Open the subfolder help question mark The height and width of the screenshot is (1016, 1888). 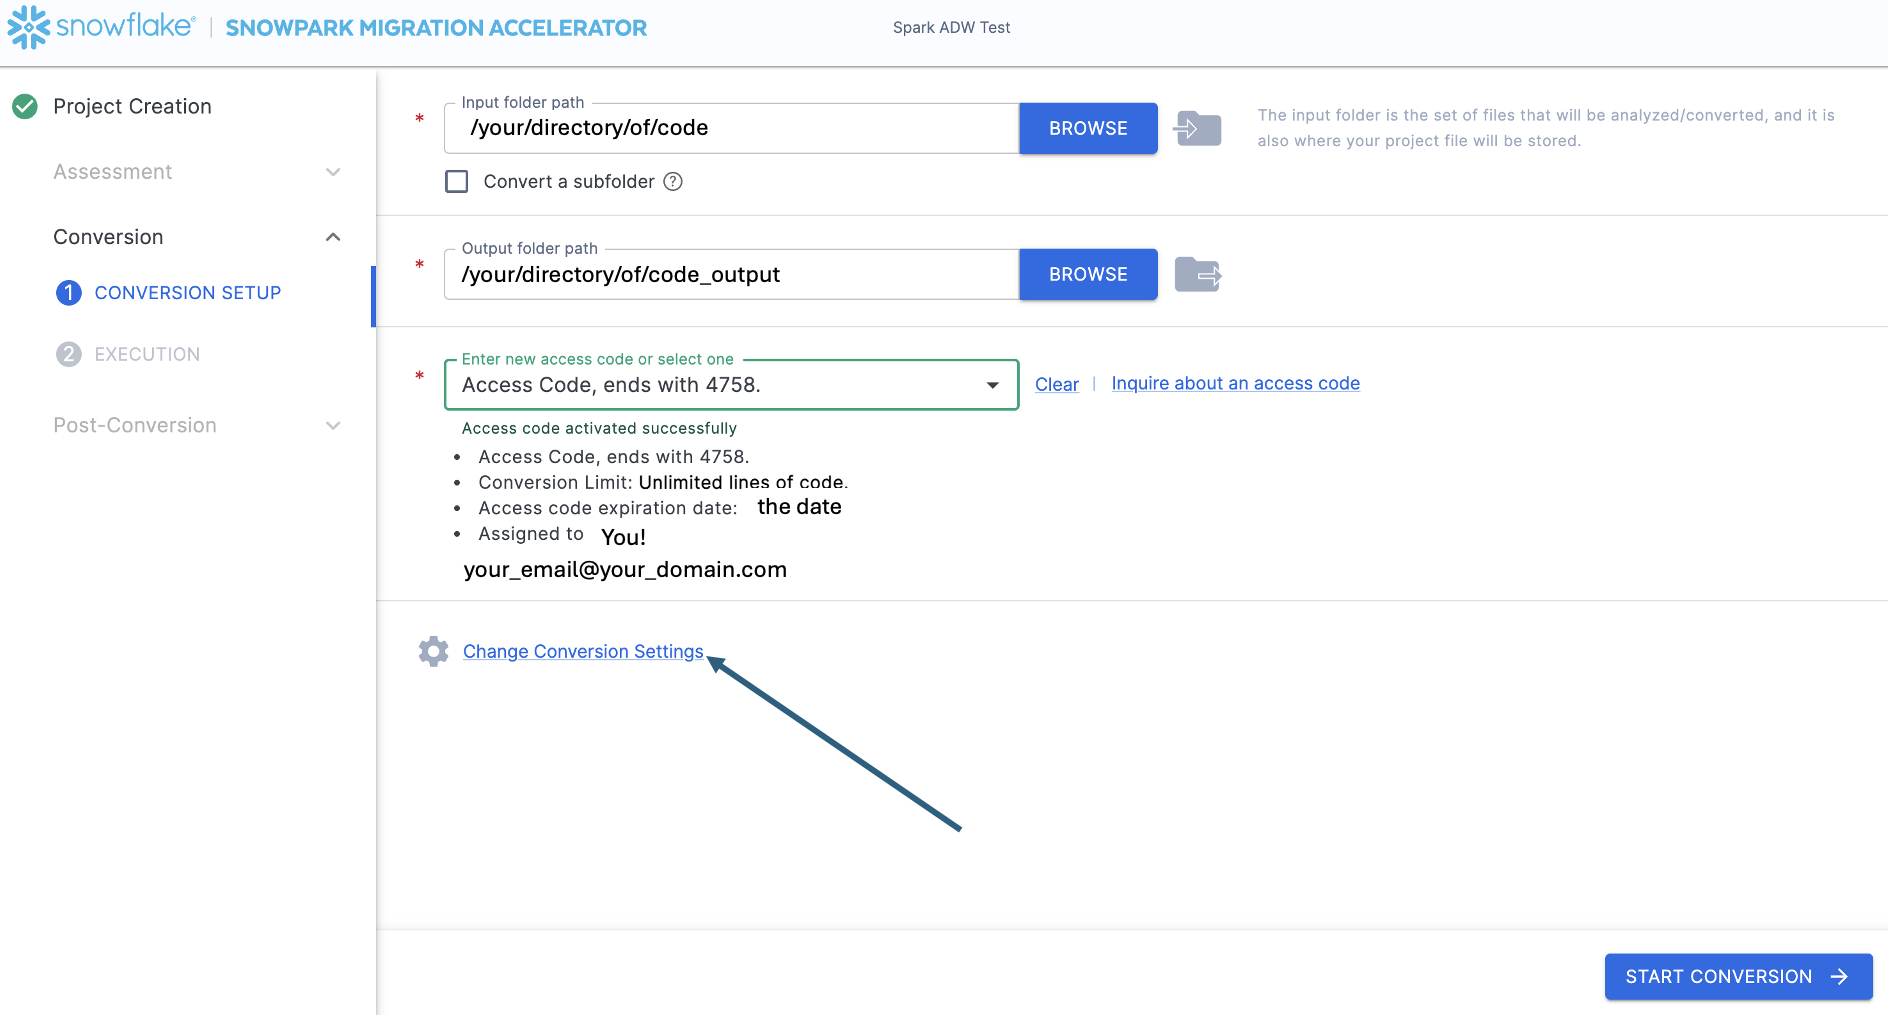tap(673, 181)
